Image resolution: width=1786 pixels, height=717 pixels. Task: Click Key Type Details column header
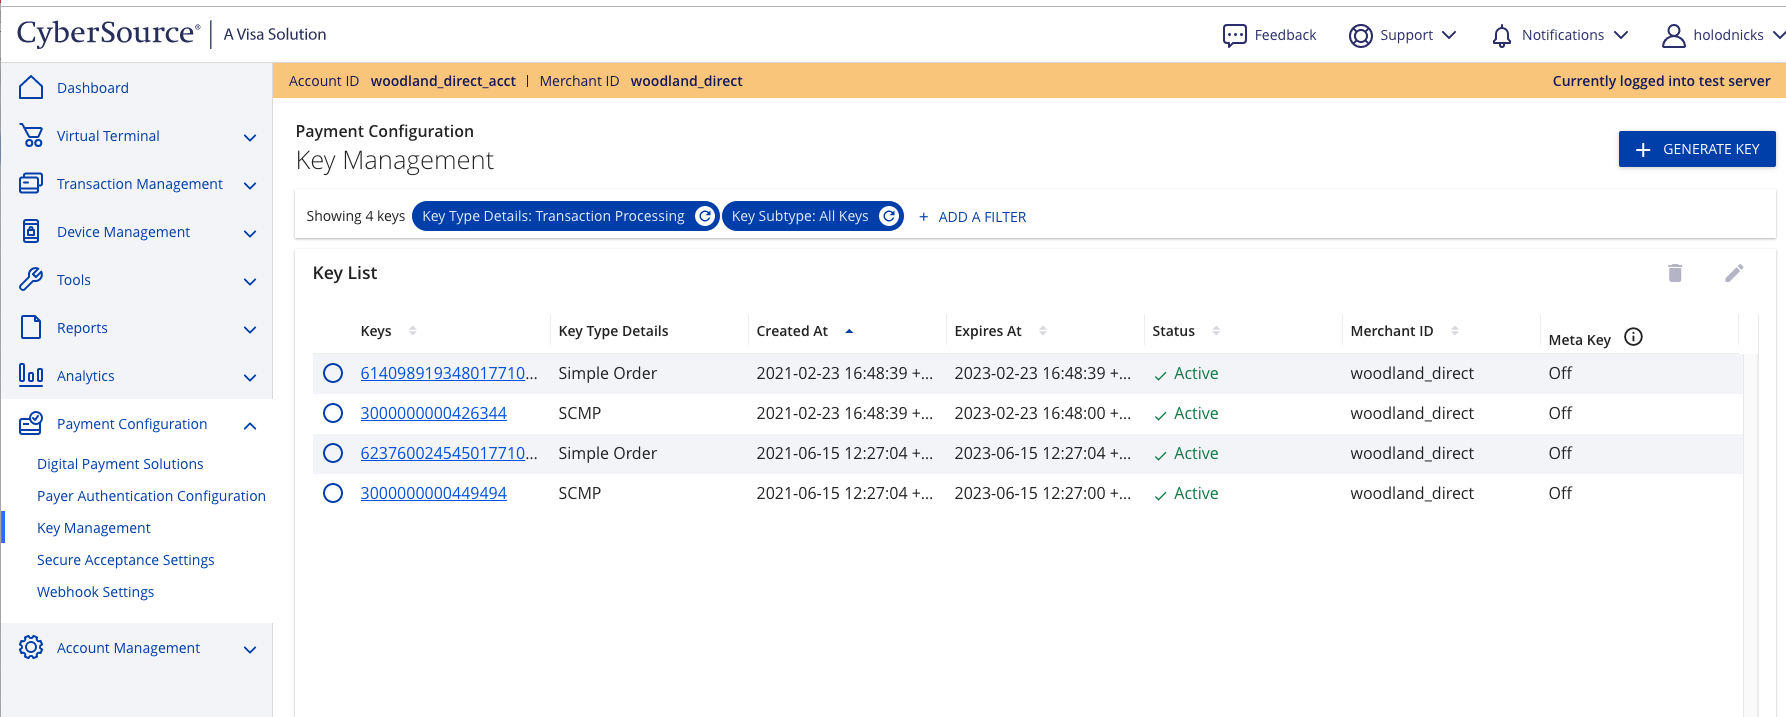click(x=613, y=331)
